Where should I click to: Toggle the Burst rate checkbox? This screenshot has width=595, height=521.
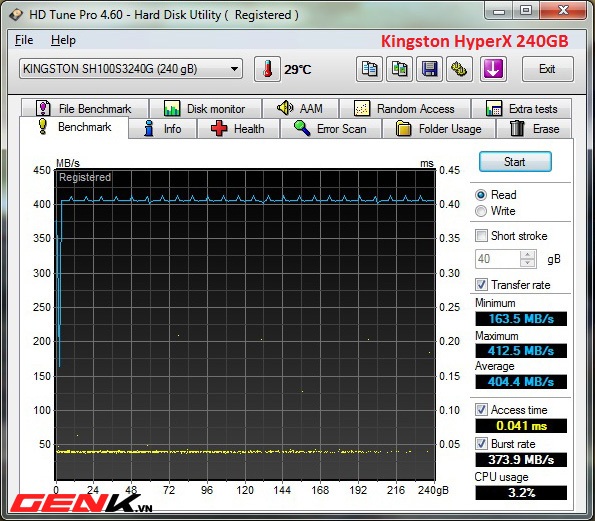pyautogui.click(x=482, y=443)
